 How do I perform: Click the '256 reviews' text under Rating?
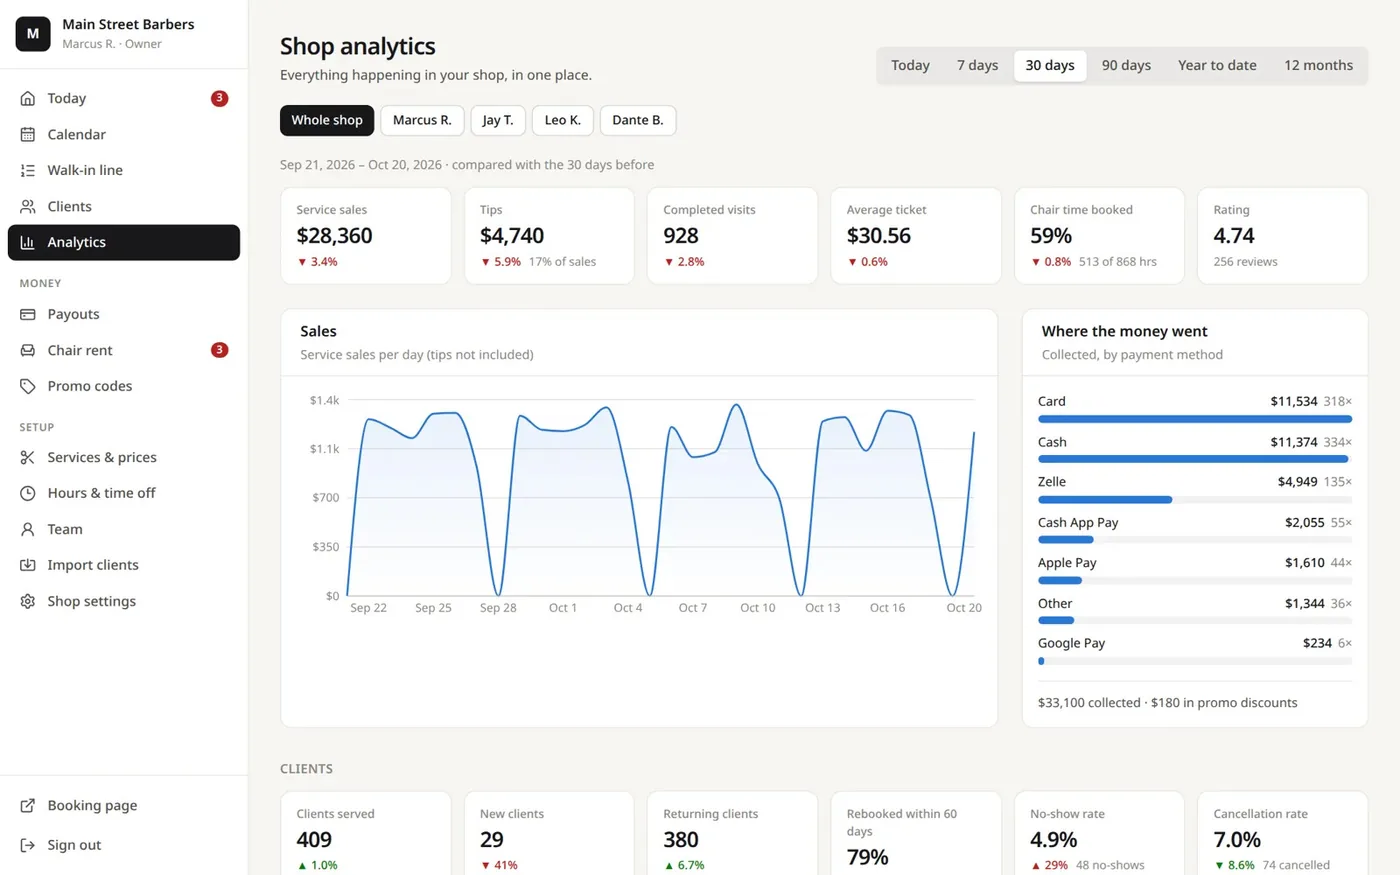click(1245, 262)
